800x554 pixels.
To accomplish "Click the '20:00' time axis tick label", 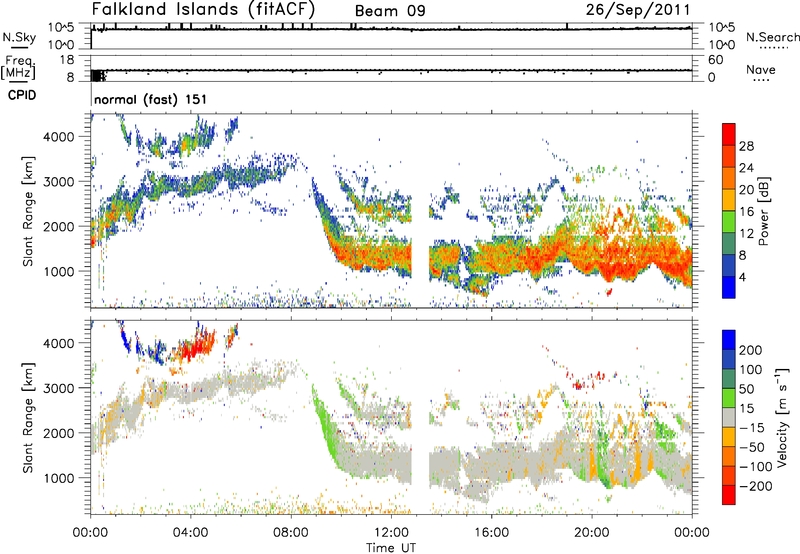I will (x=592, y=533).
